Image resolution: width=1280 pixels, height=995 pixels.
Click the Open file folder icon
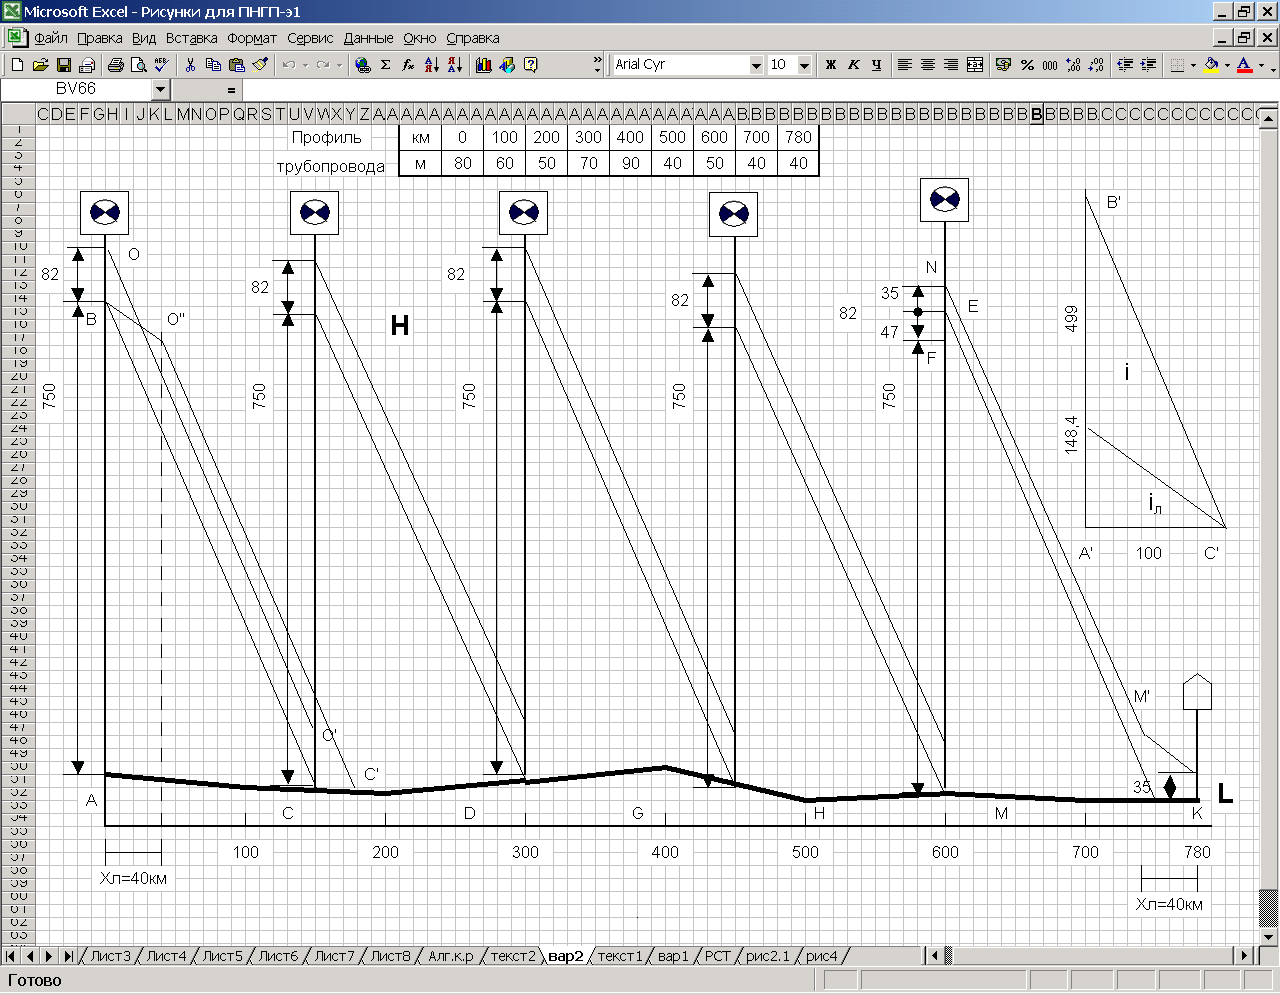coord(40,65)
